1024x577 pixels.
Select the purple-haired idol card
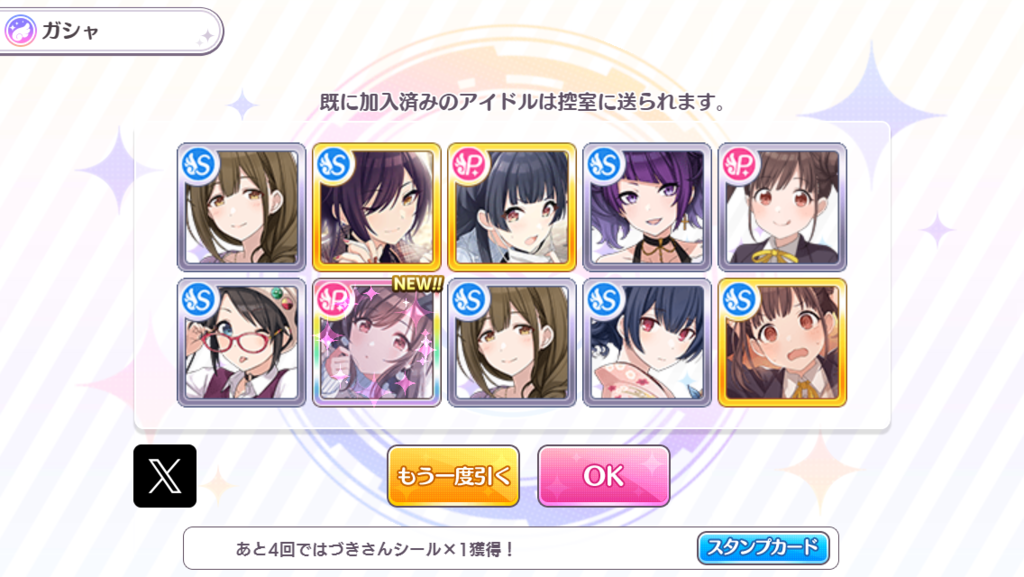pos(647,207)
